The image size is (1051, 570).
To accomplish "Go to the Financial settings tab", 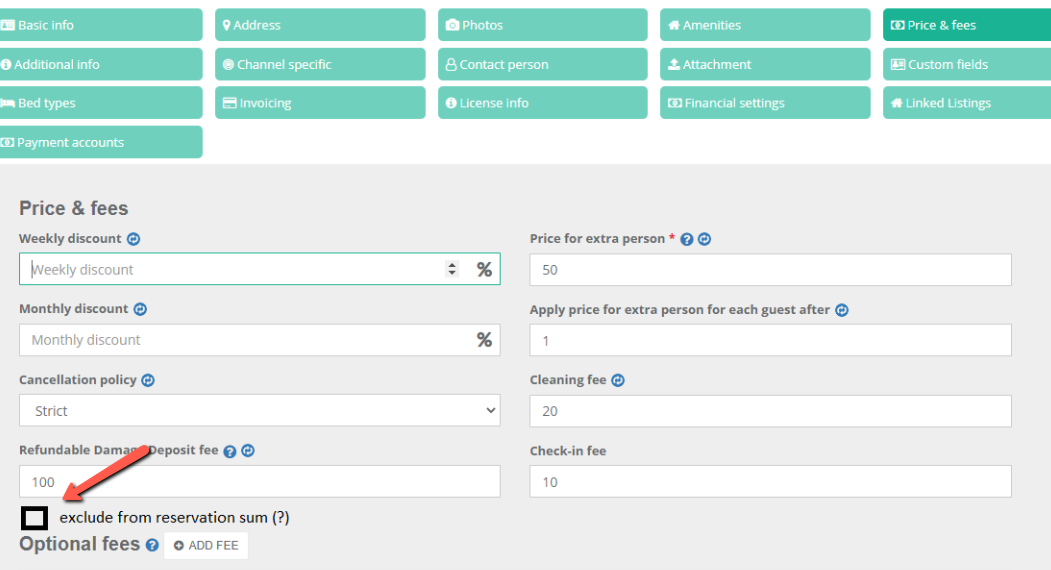I will 765,103.
